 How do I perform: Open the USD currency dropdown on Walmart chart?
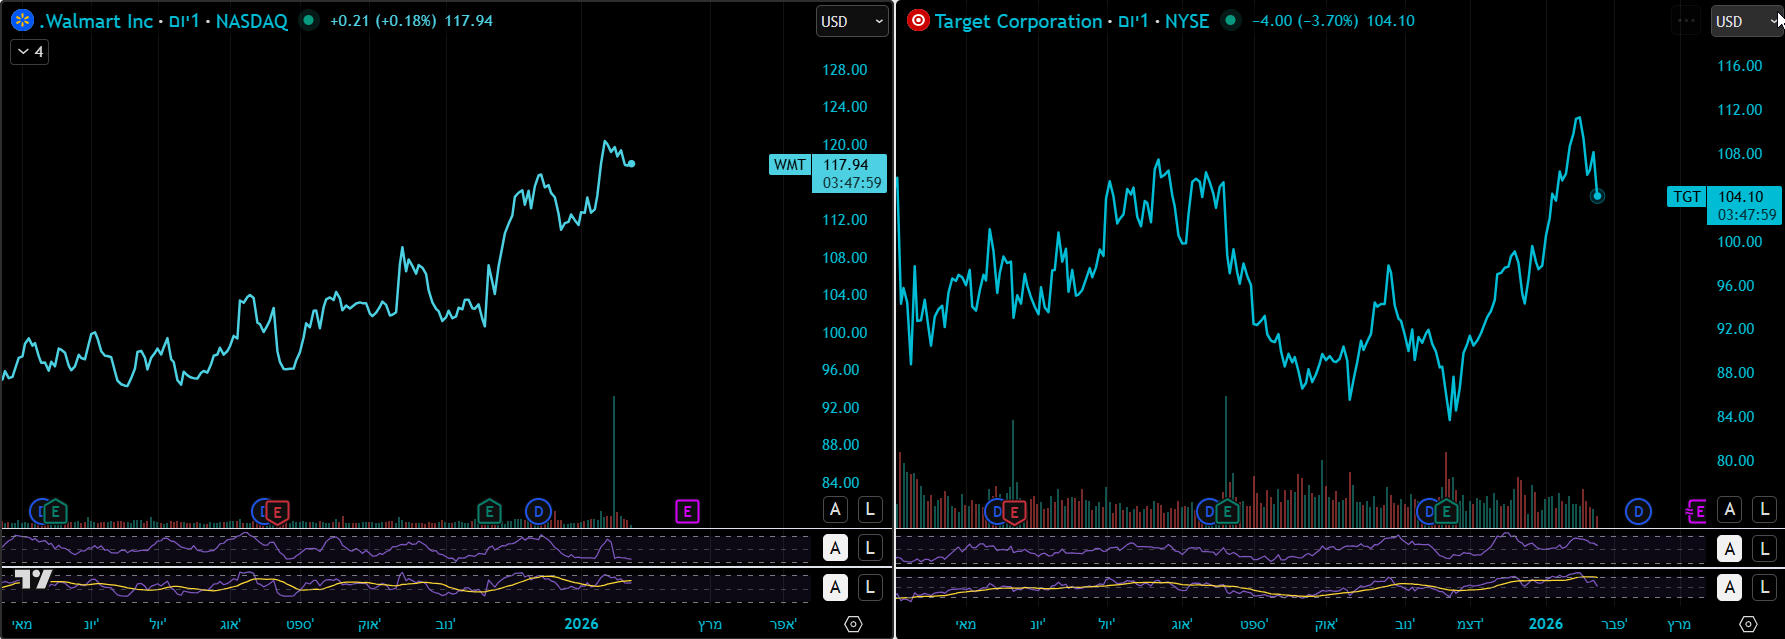point(852,21)
